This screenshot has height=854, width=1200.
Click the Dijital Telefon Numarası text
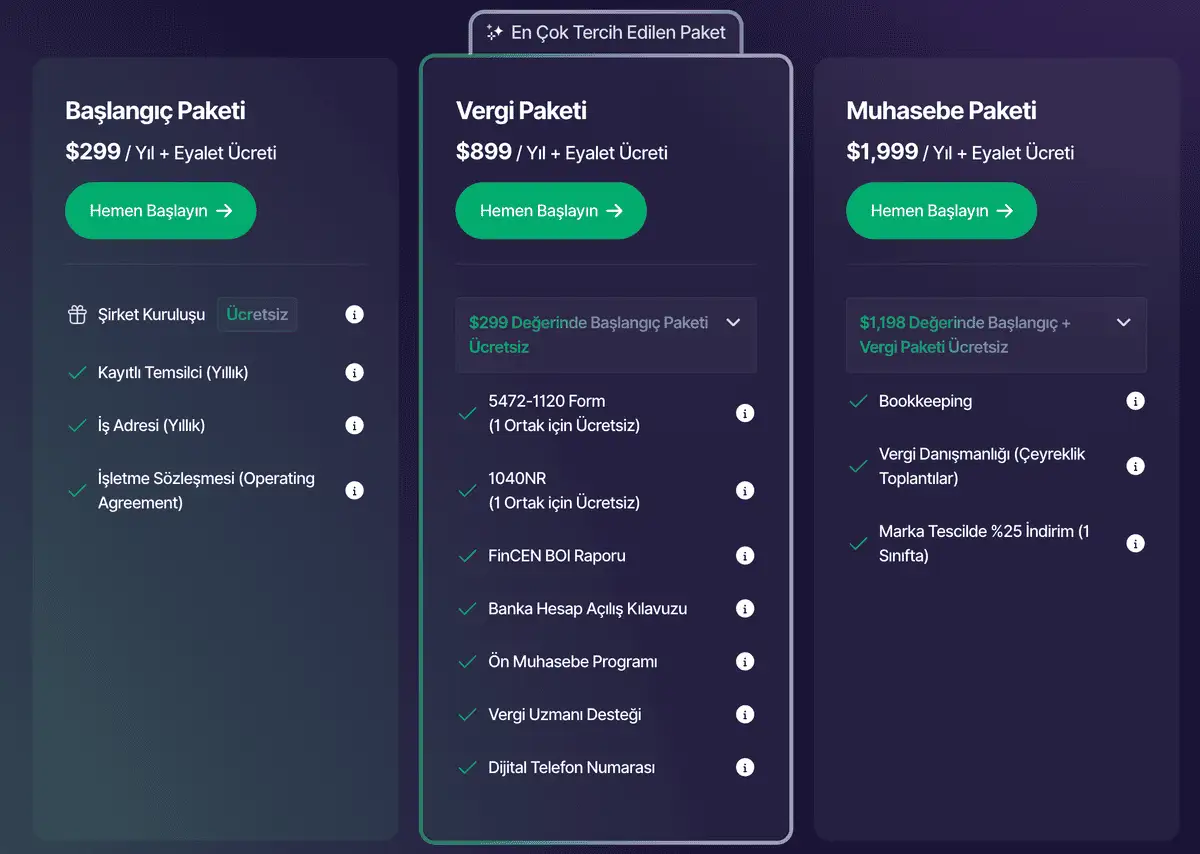click(572, 767)
